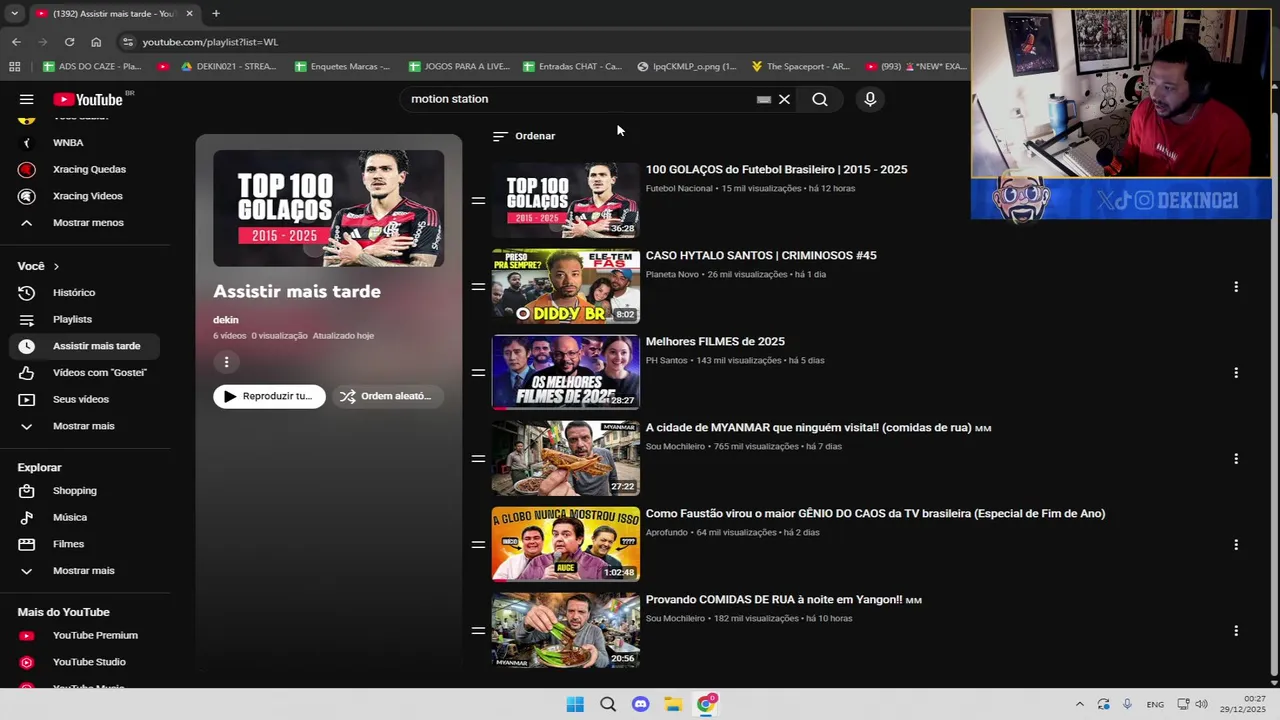Reload page with browser refresh button

(x=69, y=42)
